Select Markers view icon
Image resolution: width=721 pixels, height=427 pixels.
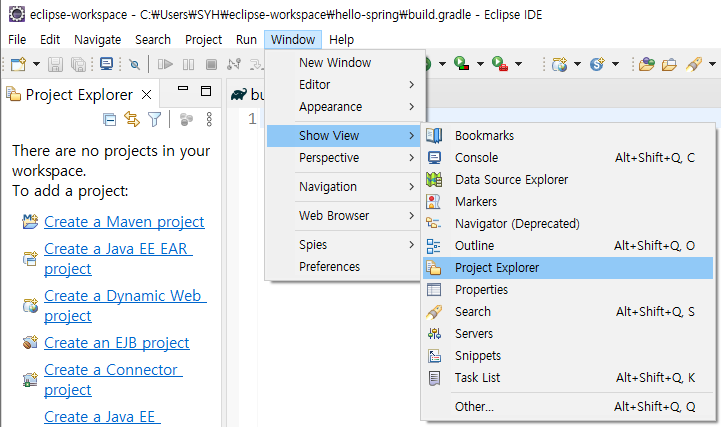[434, 201]
